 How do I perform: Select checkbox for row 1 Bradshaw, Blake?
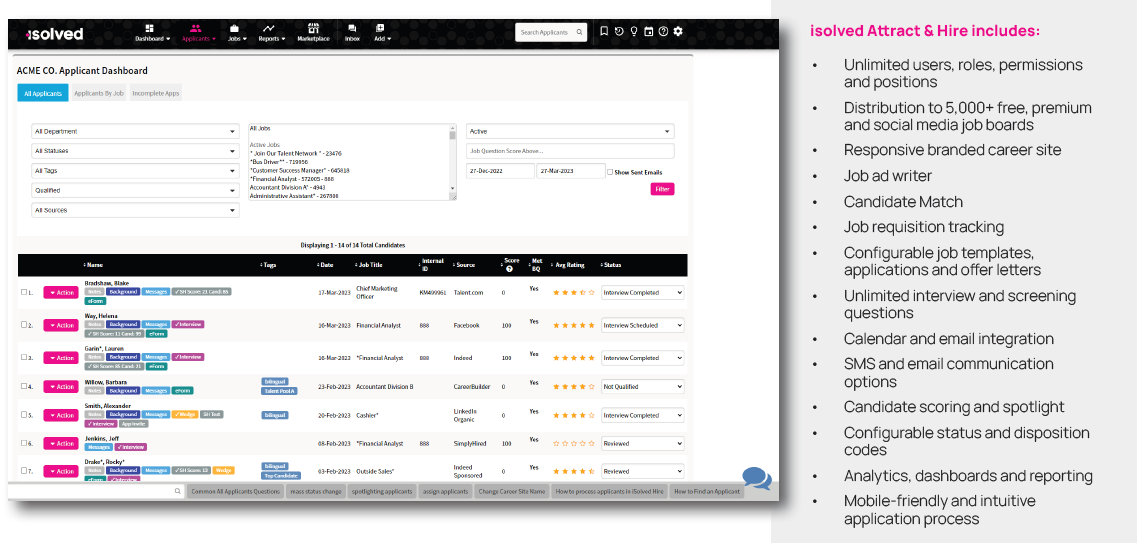pyautogui.click(x=24, y=292)
